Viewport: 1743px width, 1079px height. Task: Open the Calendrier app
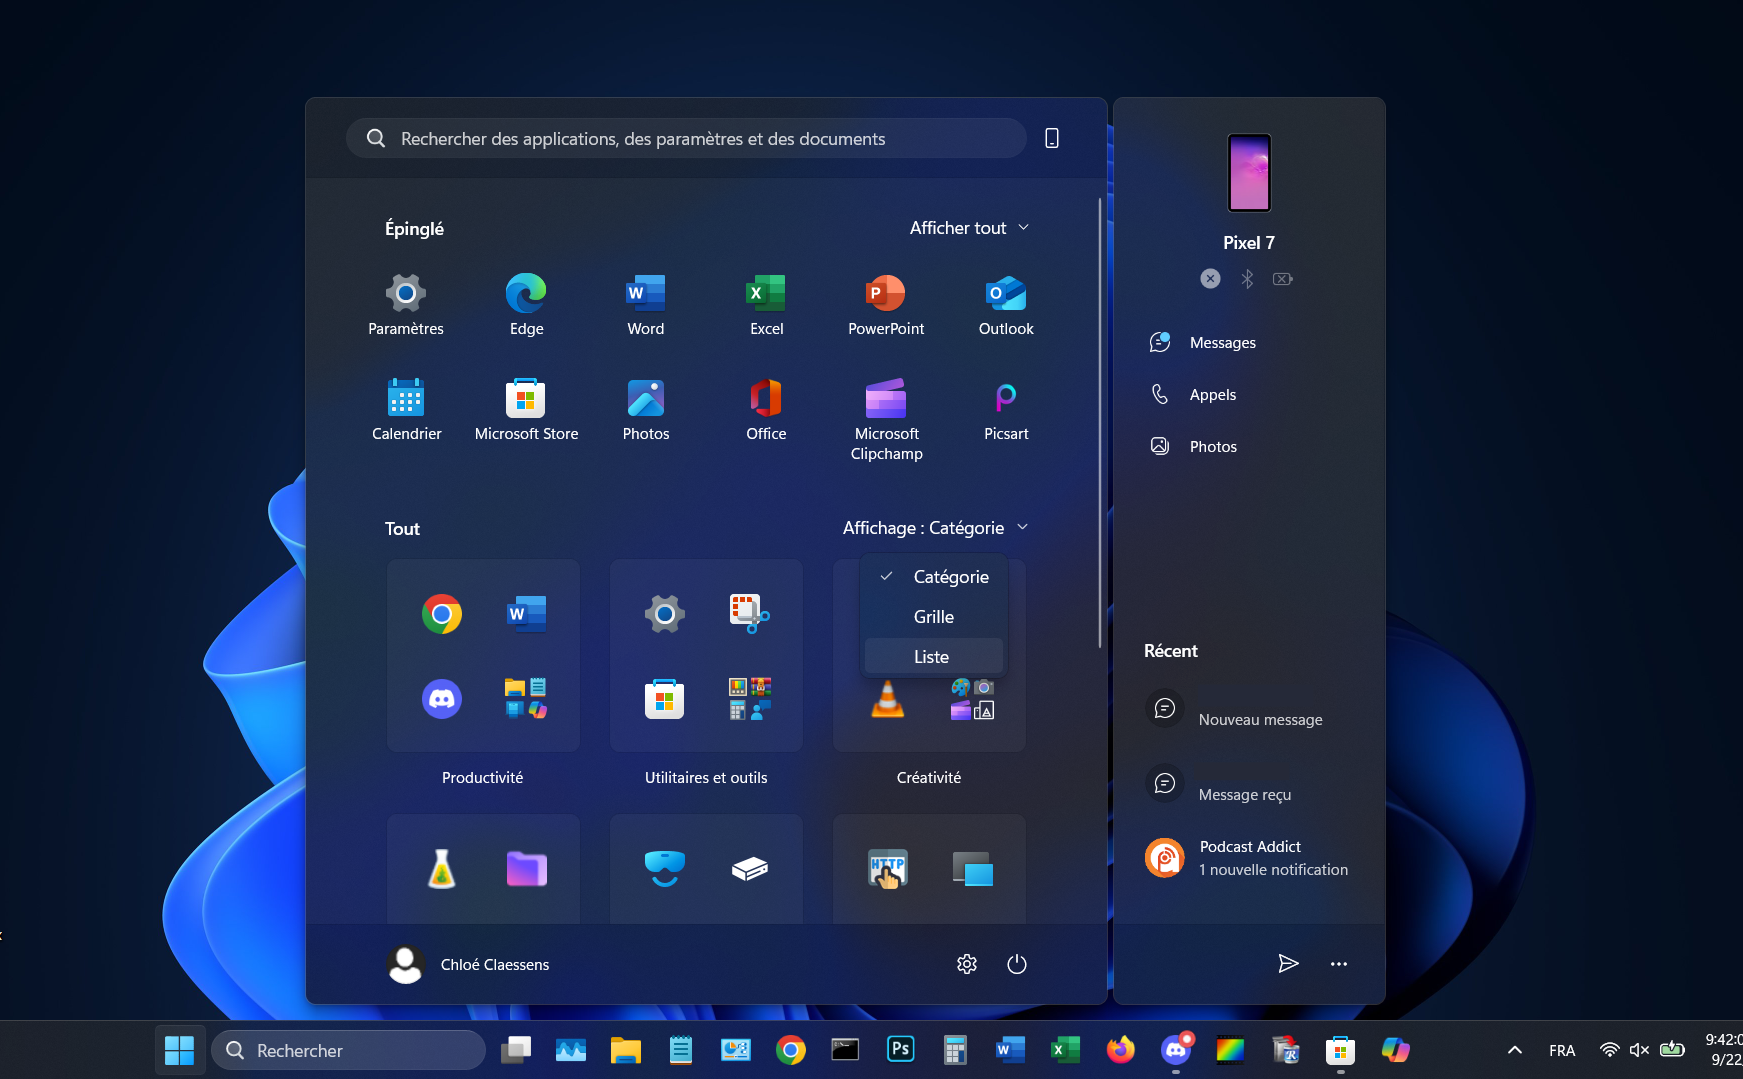coord(406,405)
